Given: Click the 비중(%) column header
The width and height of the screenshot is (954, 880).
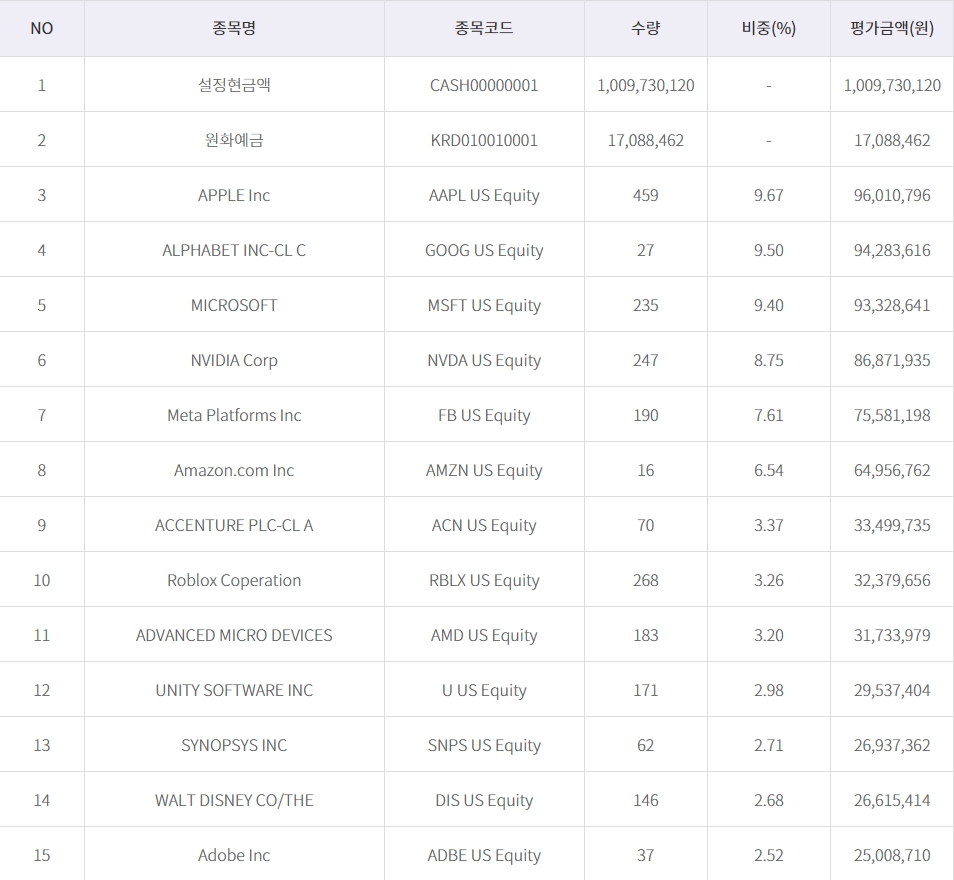Looking at the screenshot, I should point(768,28).
